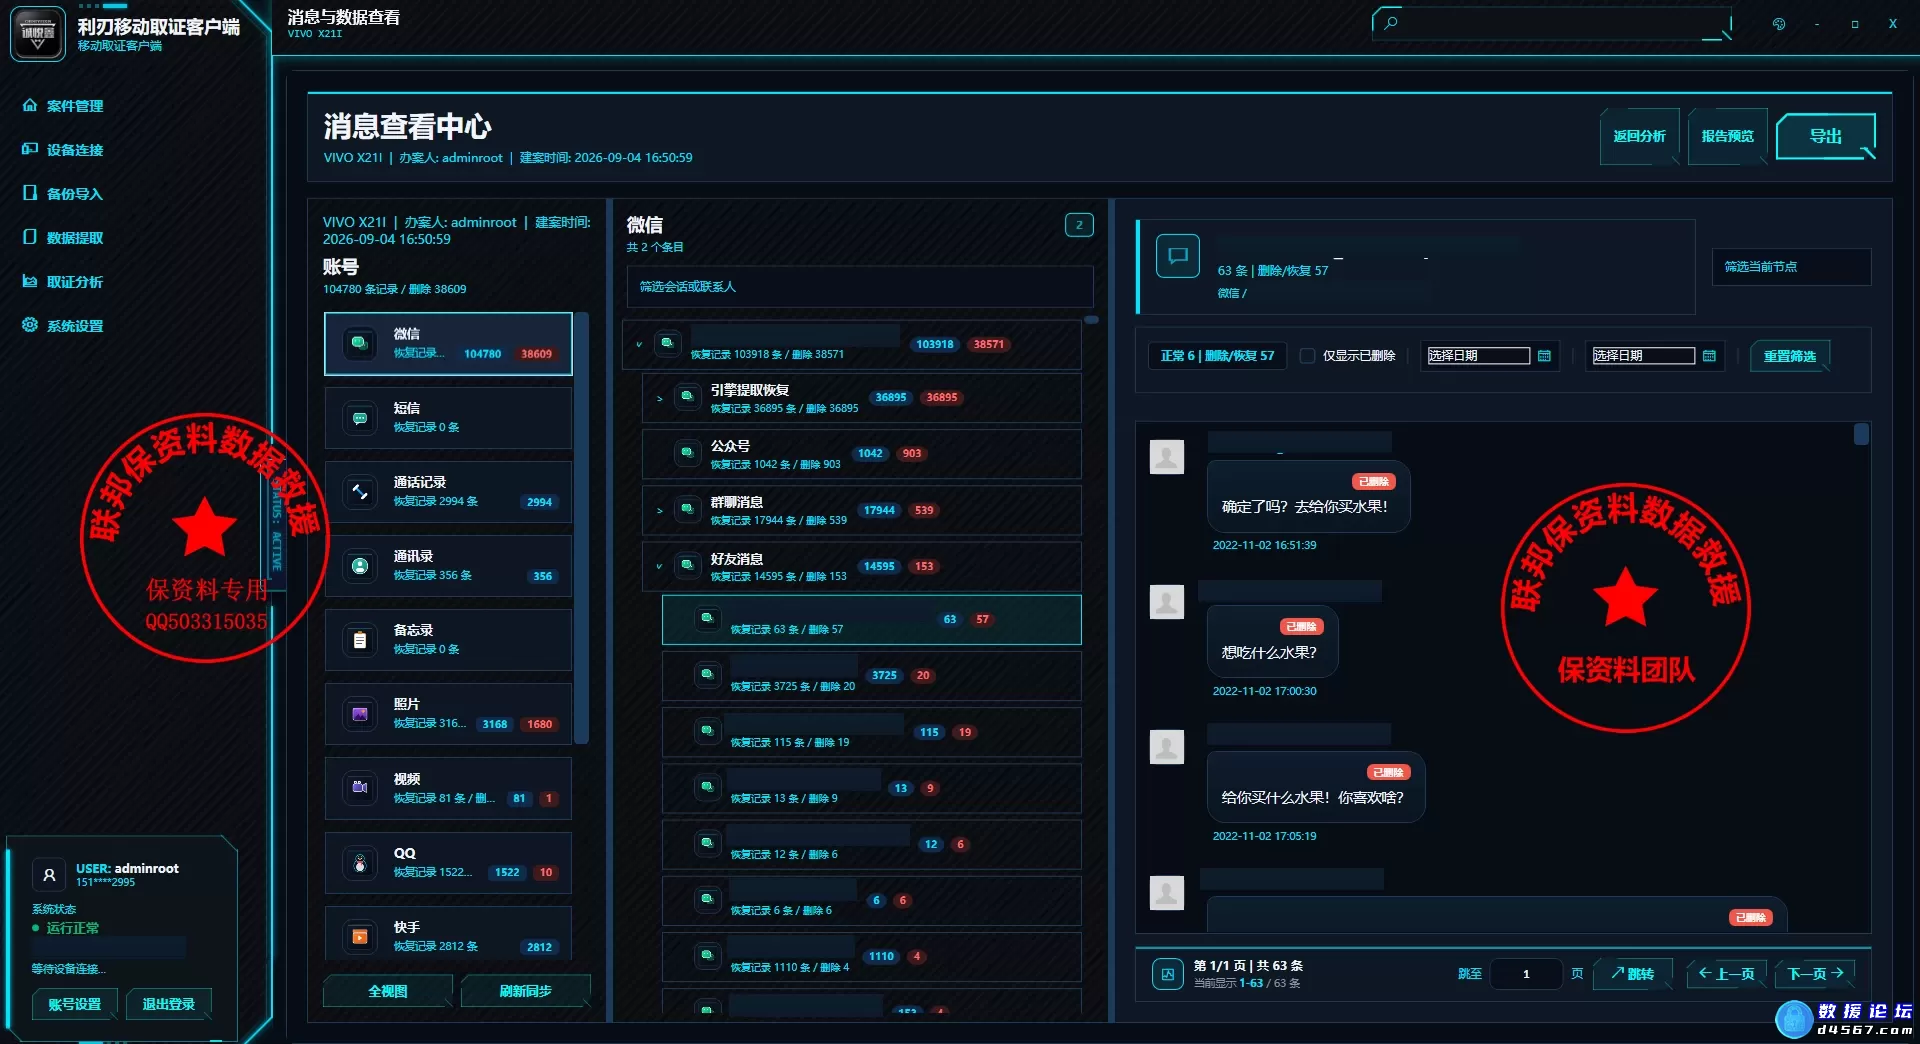This screenshot has width=1920, height=1044.
Task: Select the conversation row with 12 条 / 删除 6
Action: [x=872, y=844]
